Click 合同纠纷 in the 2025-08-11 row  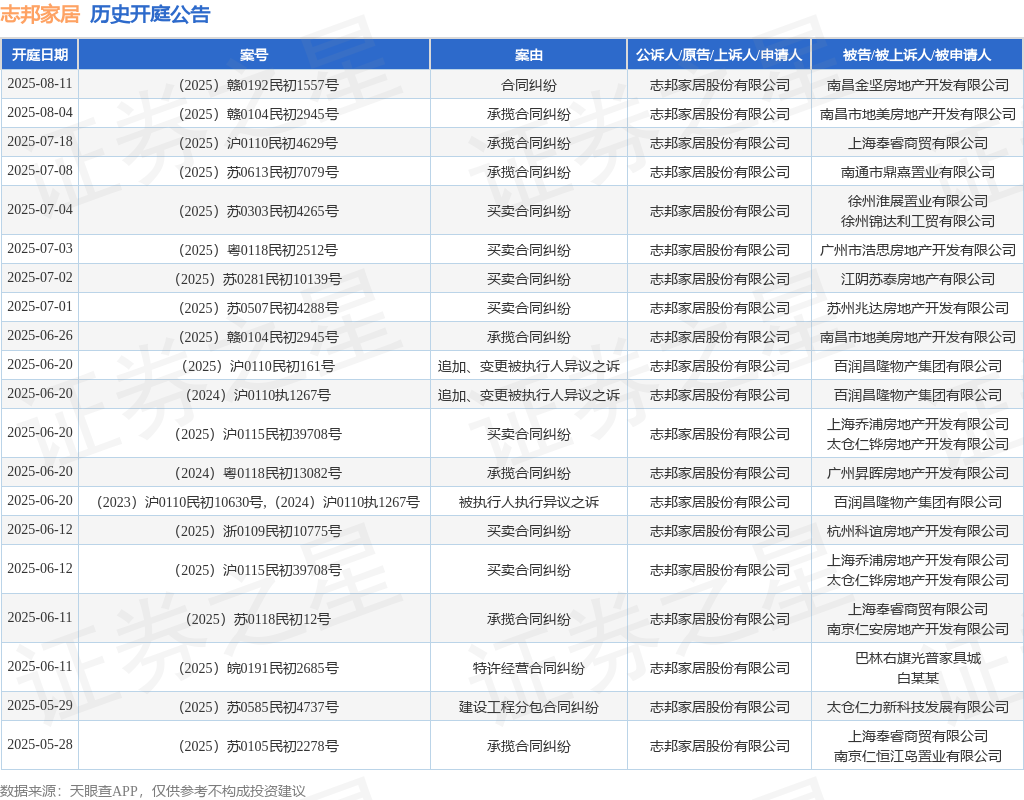click(528, 85)
